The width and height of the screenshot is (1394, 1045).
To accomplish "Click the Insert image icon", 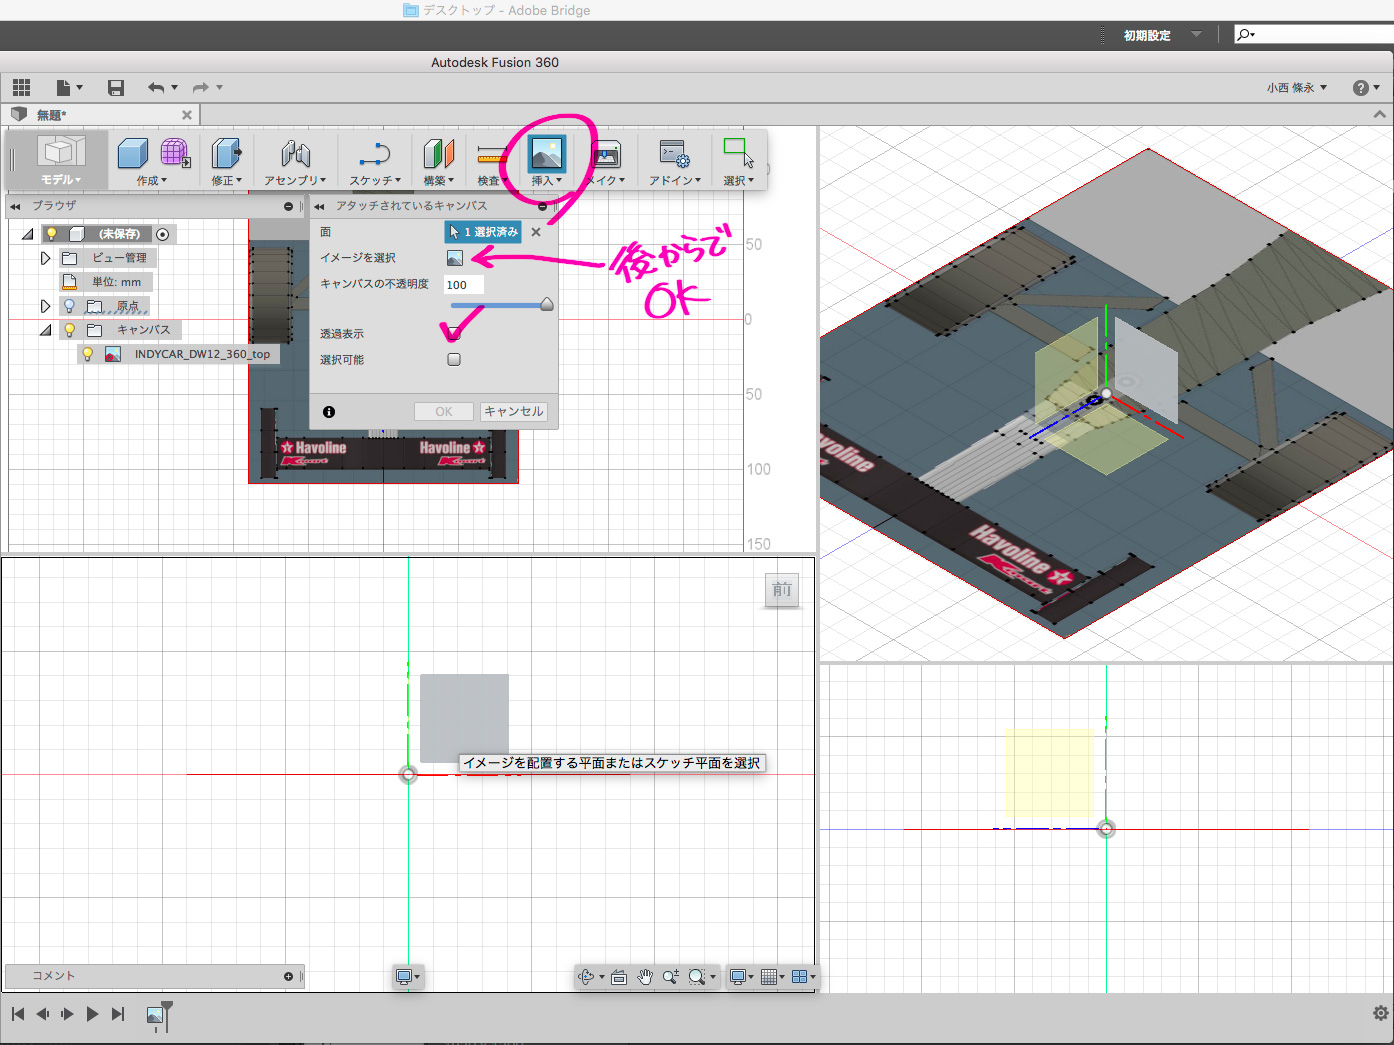I will (546, 153).
